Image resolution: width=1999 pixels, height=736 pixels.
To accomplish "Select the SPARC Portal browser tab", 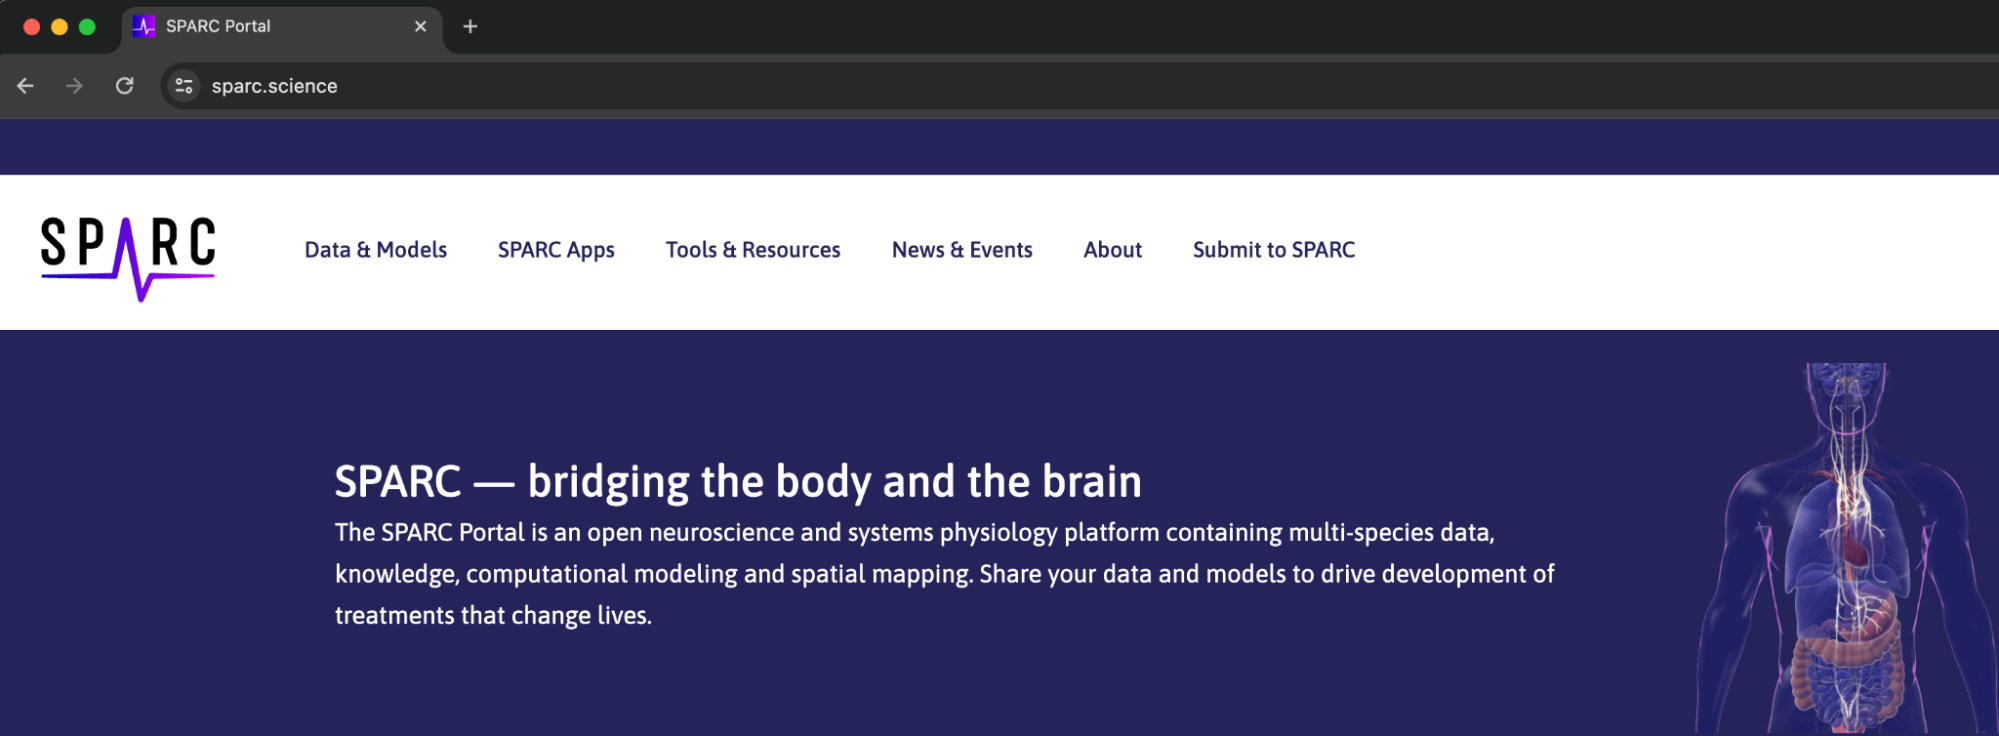I will click(282, 27).
